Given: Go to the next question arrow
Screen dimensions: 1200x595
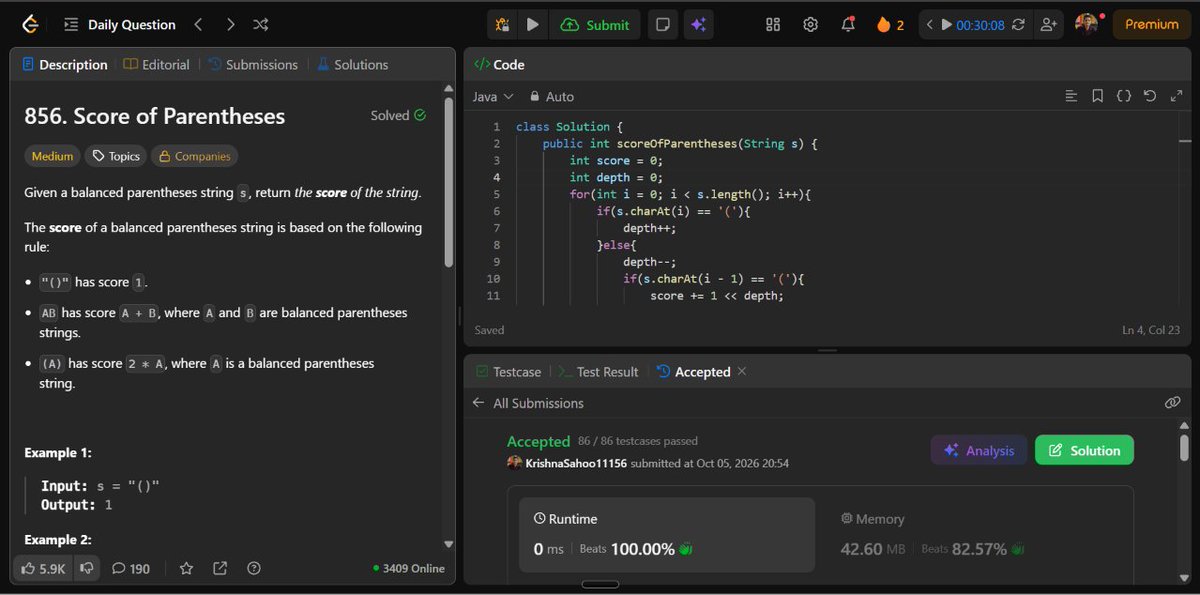Looking at the screenshot, I should click(230, 24).
